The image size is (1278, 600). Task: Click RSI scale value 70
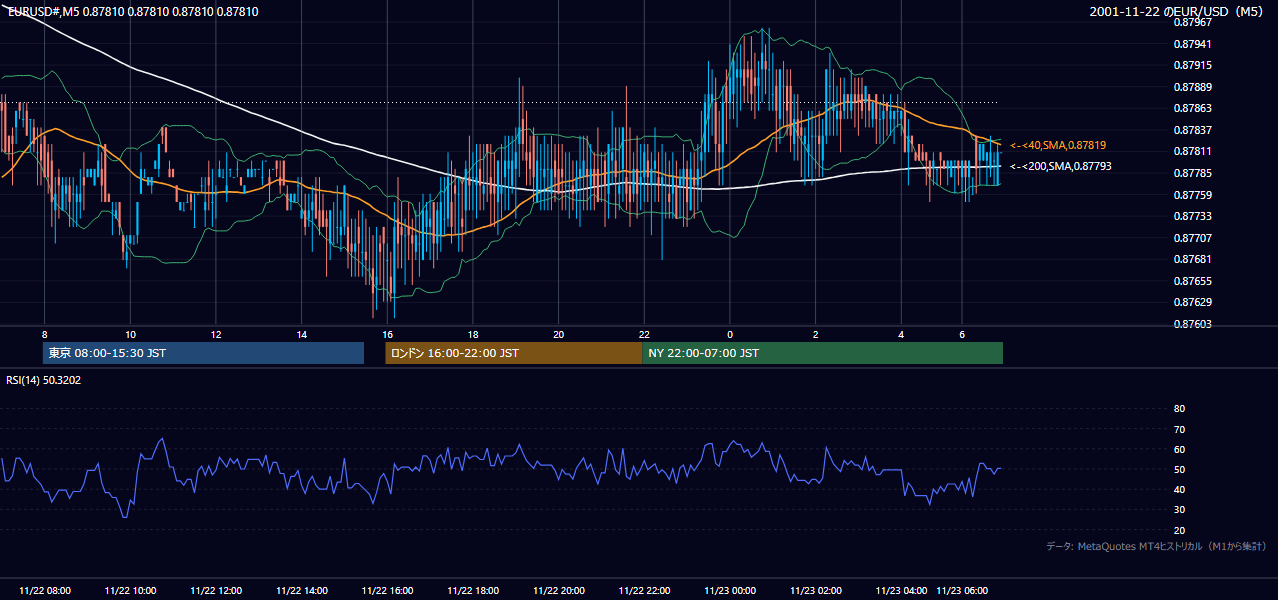(x=1179, y=429)
